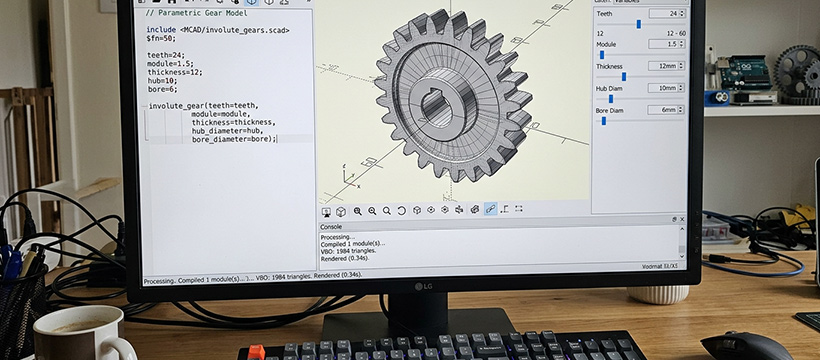Click the Thickness value field showing 12mm
Screen dimensions: 820x360
click(663, 66)
